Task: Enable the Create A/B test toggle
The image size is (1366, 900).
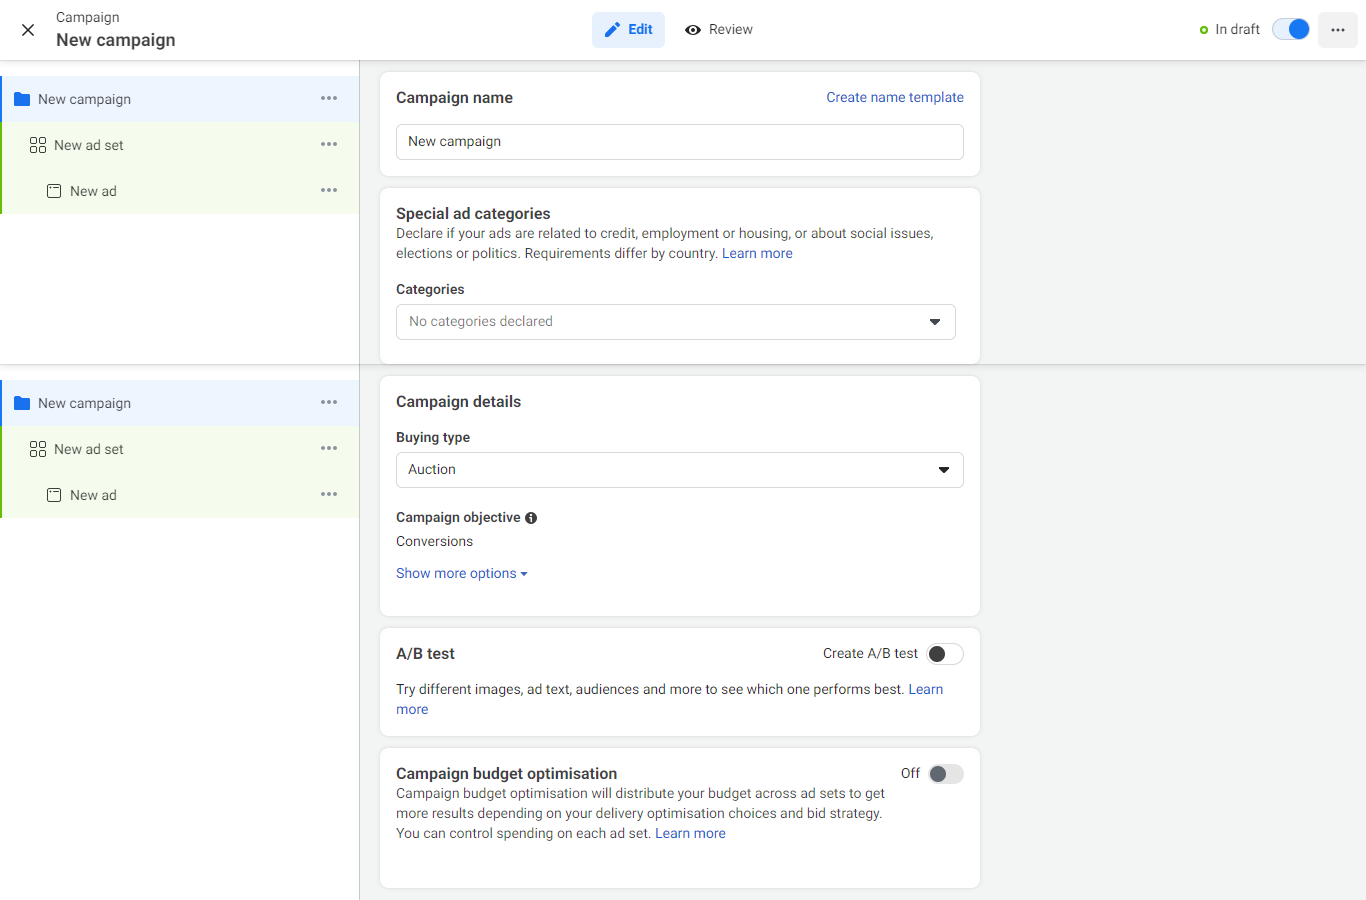Action: point(944,654)
